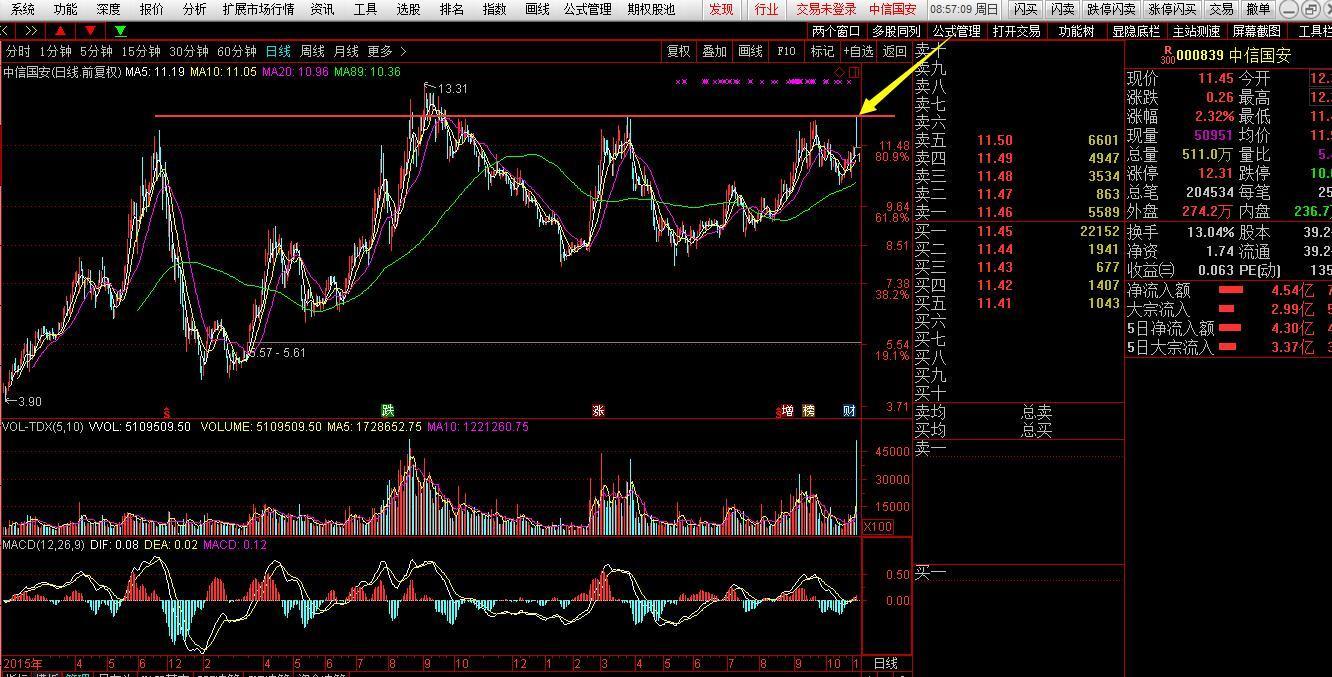This screenshot has height=677, width=1332.
Task: Open the 功能树 function tree
Action: coord(1076,31)
